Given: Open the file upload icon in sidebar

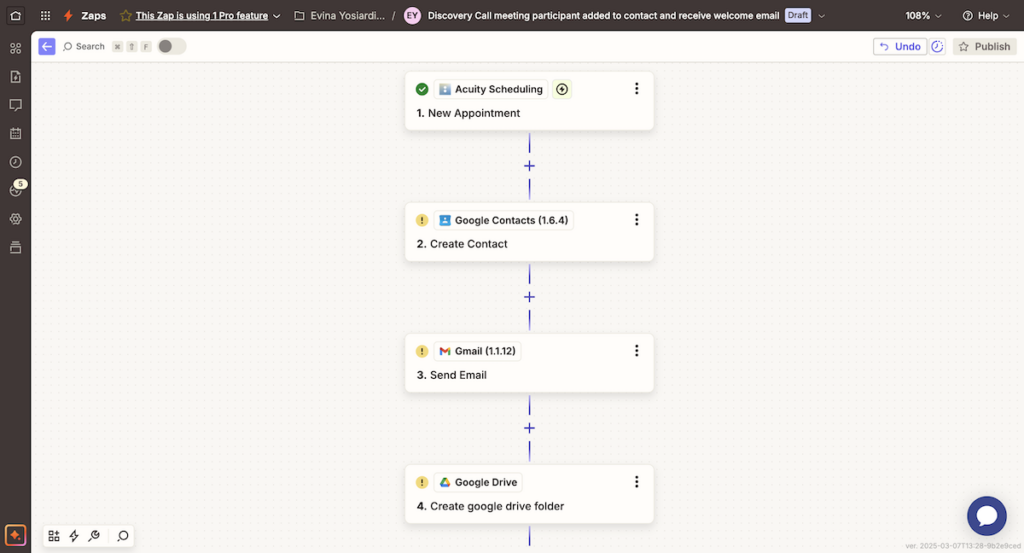Looking at the screenshot, I should tap(16, 76).
